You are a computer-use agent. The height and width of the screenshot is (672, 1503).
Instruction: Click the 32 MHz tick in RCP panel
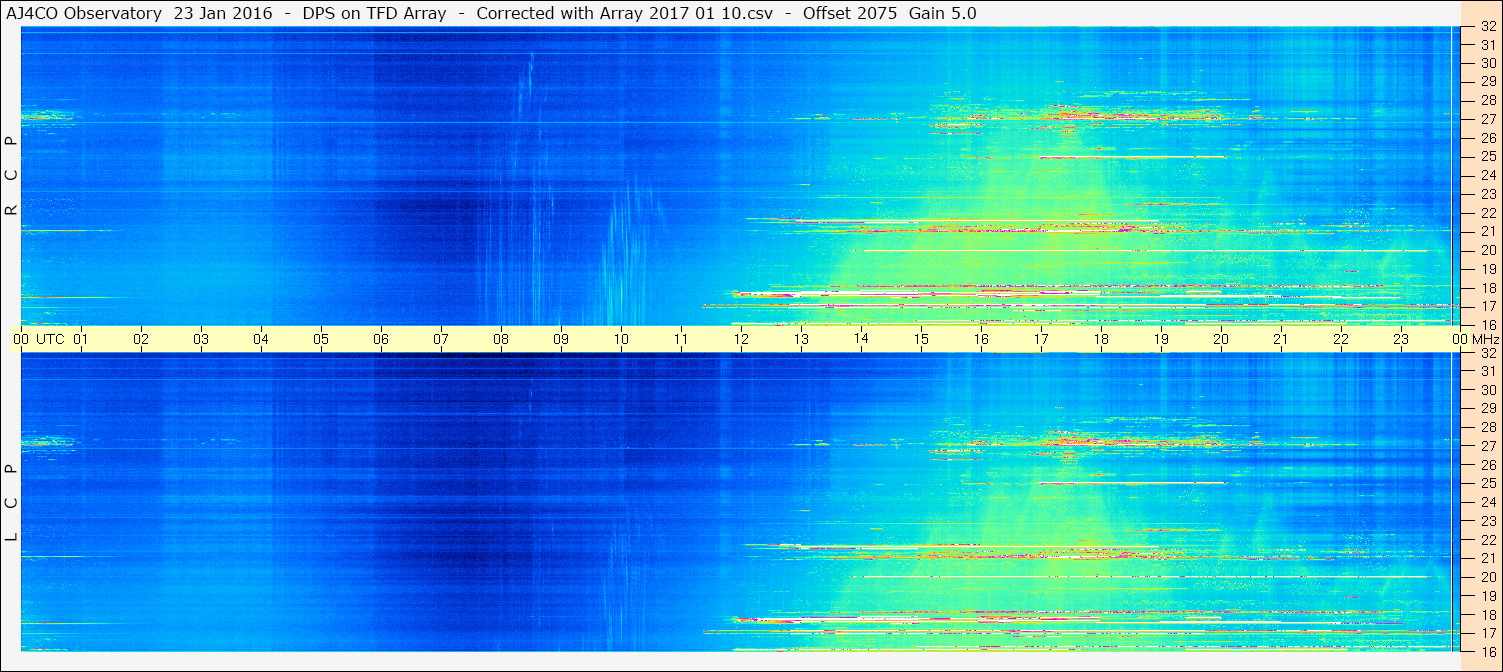(1487, 27)
